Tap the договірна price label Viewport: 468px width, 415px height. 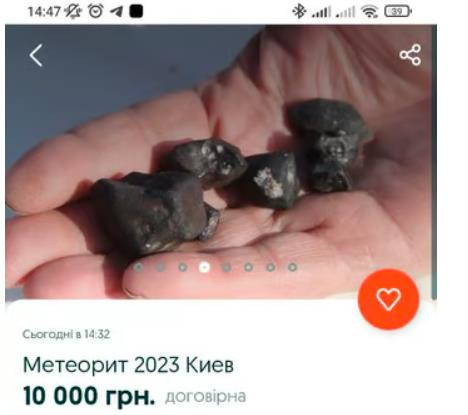point(206,397)
